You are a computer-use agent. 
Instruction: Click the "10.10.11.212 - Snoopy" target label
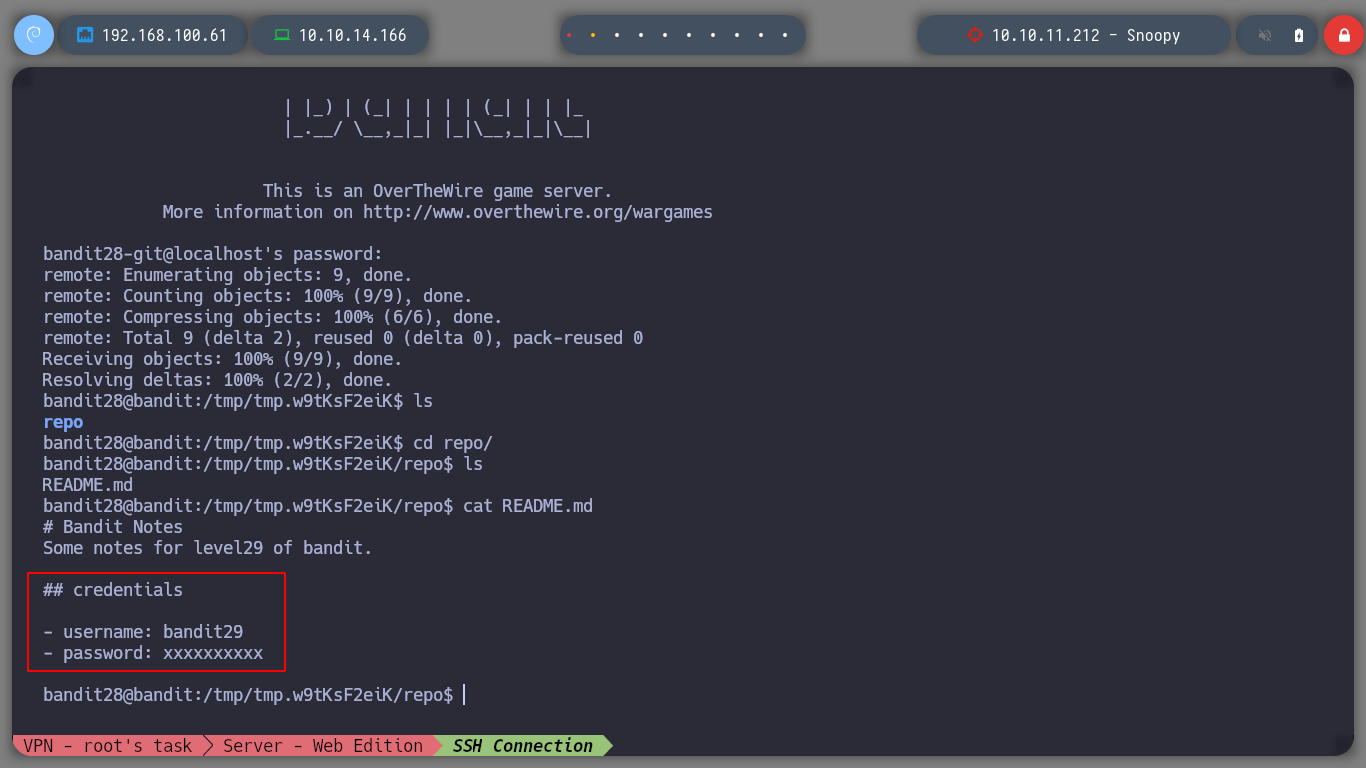[1085, 35]
